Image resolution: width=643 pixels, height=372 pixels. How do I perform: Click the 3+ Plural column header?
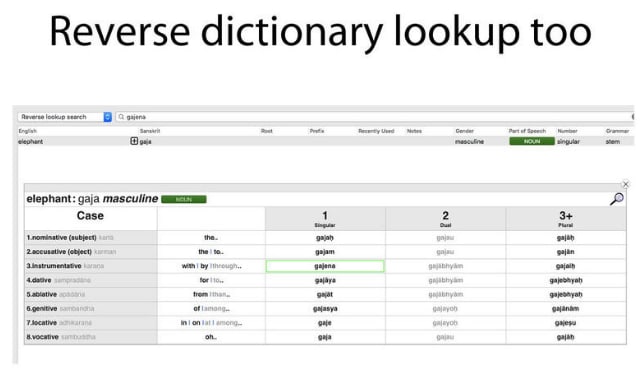565,219
